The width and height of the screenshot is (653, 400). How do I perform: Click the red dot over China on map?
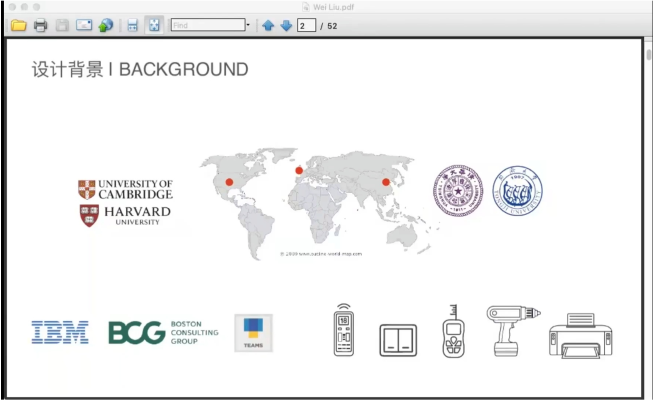point(386,182)
